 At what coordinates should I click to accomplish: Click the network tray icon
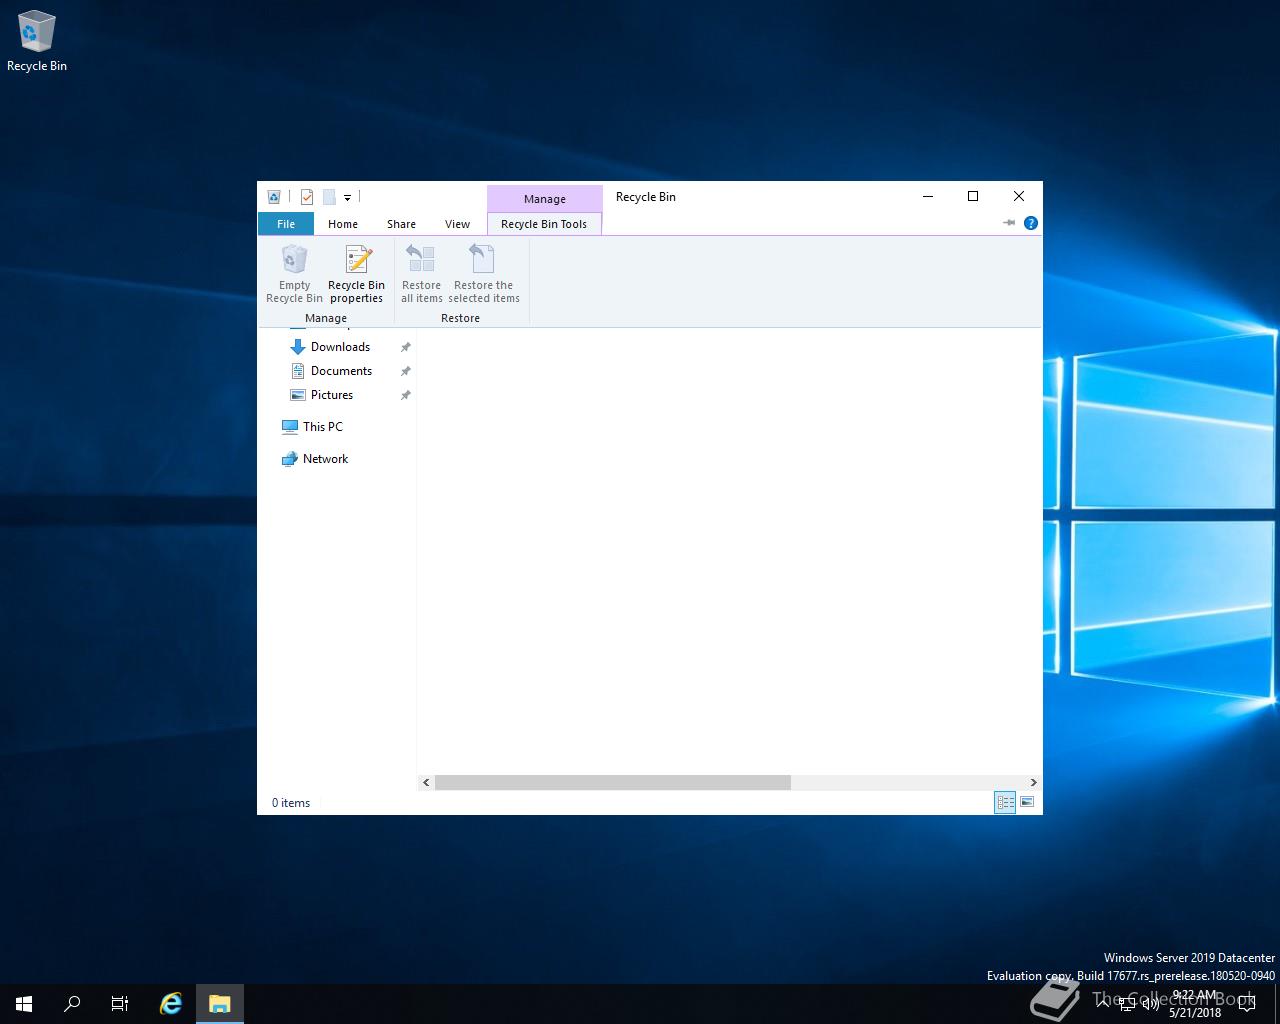1127,1004
